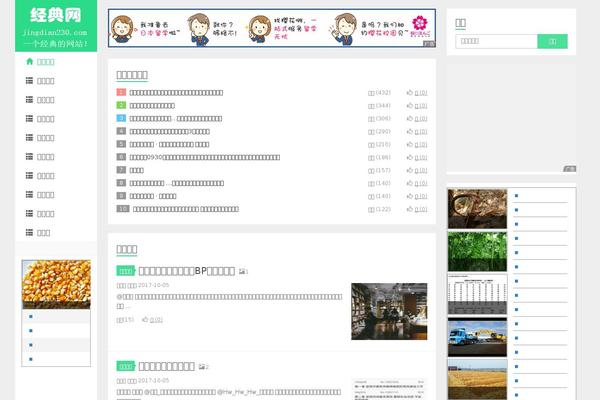
Task: Open the corn kernels thumbnail in the left sidebar
Action: (56, 284)
